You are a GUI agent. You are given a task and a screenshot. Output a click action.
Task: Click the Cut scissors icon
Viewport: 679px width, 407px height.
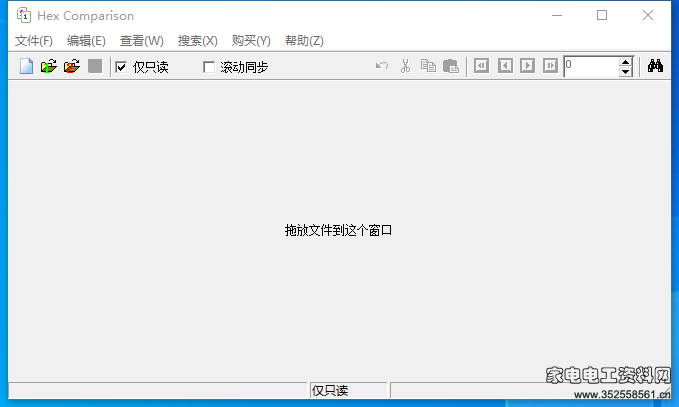(x=405, y=66)
